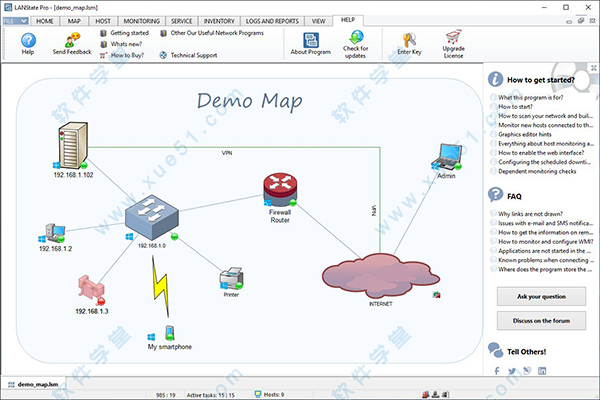Image resolution: width=600 pixels, height=400 pixels.
Task: Open the FILE menu dropdown
Action: pos(15,21)
